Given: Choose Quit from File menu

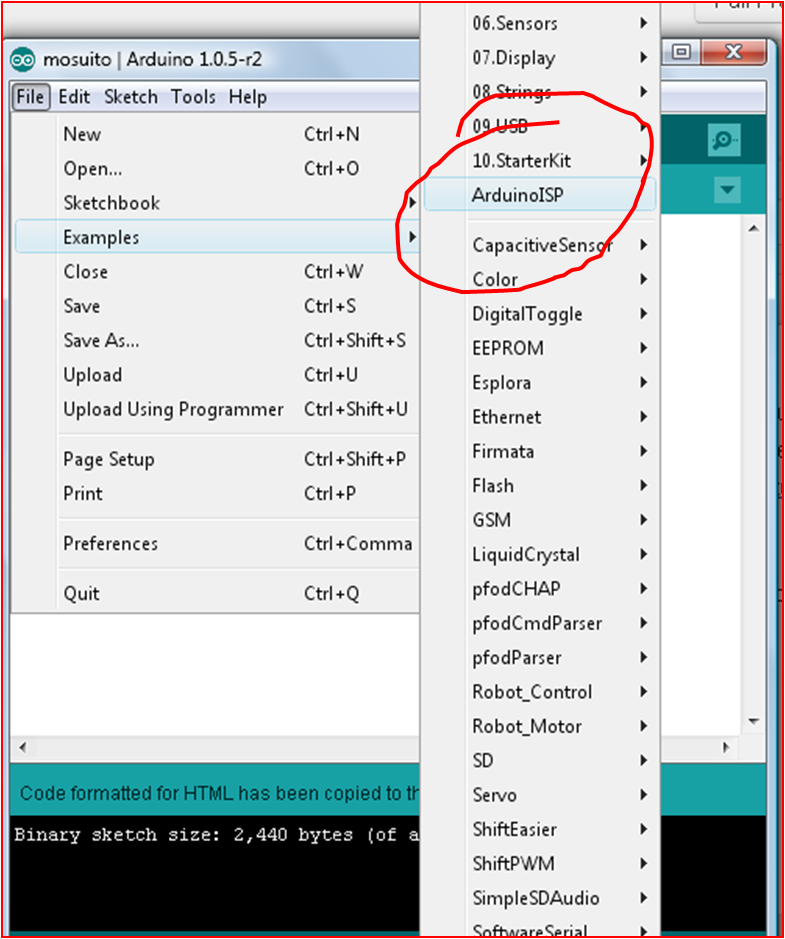Looking at the screenshot, I should click(217, 593).
